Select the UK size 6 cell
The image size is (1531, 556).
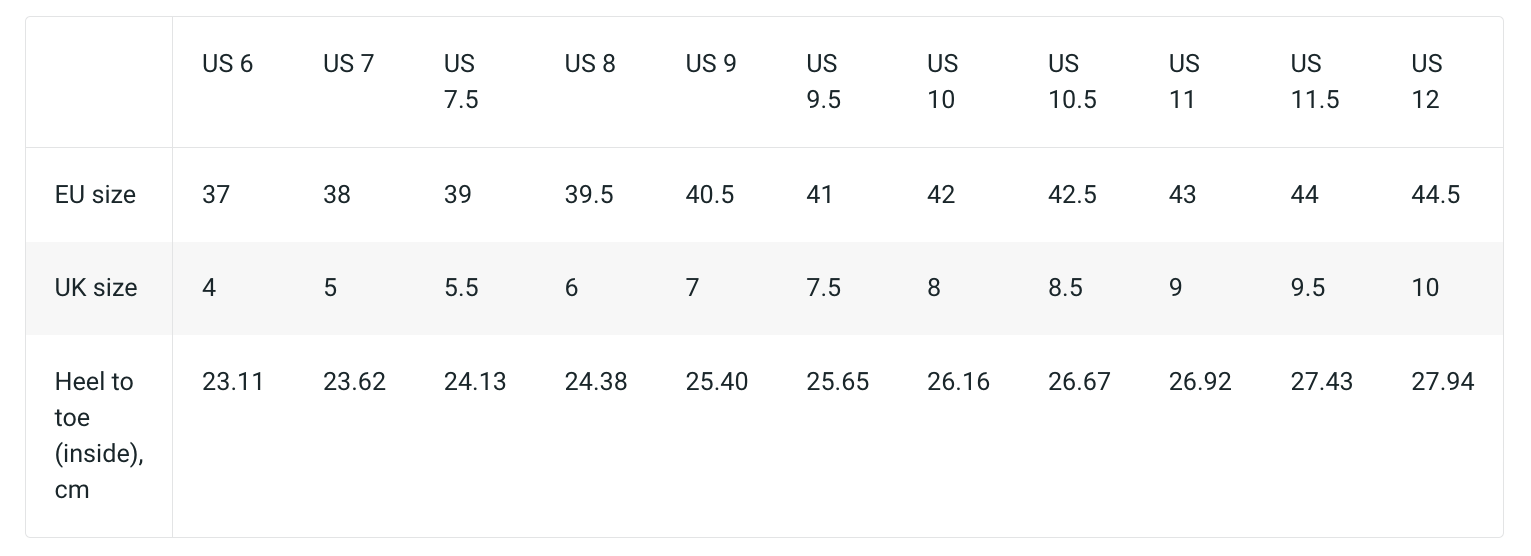coord(571,288)
